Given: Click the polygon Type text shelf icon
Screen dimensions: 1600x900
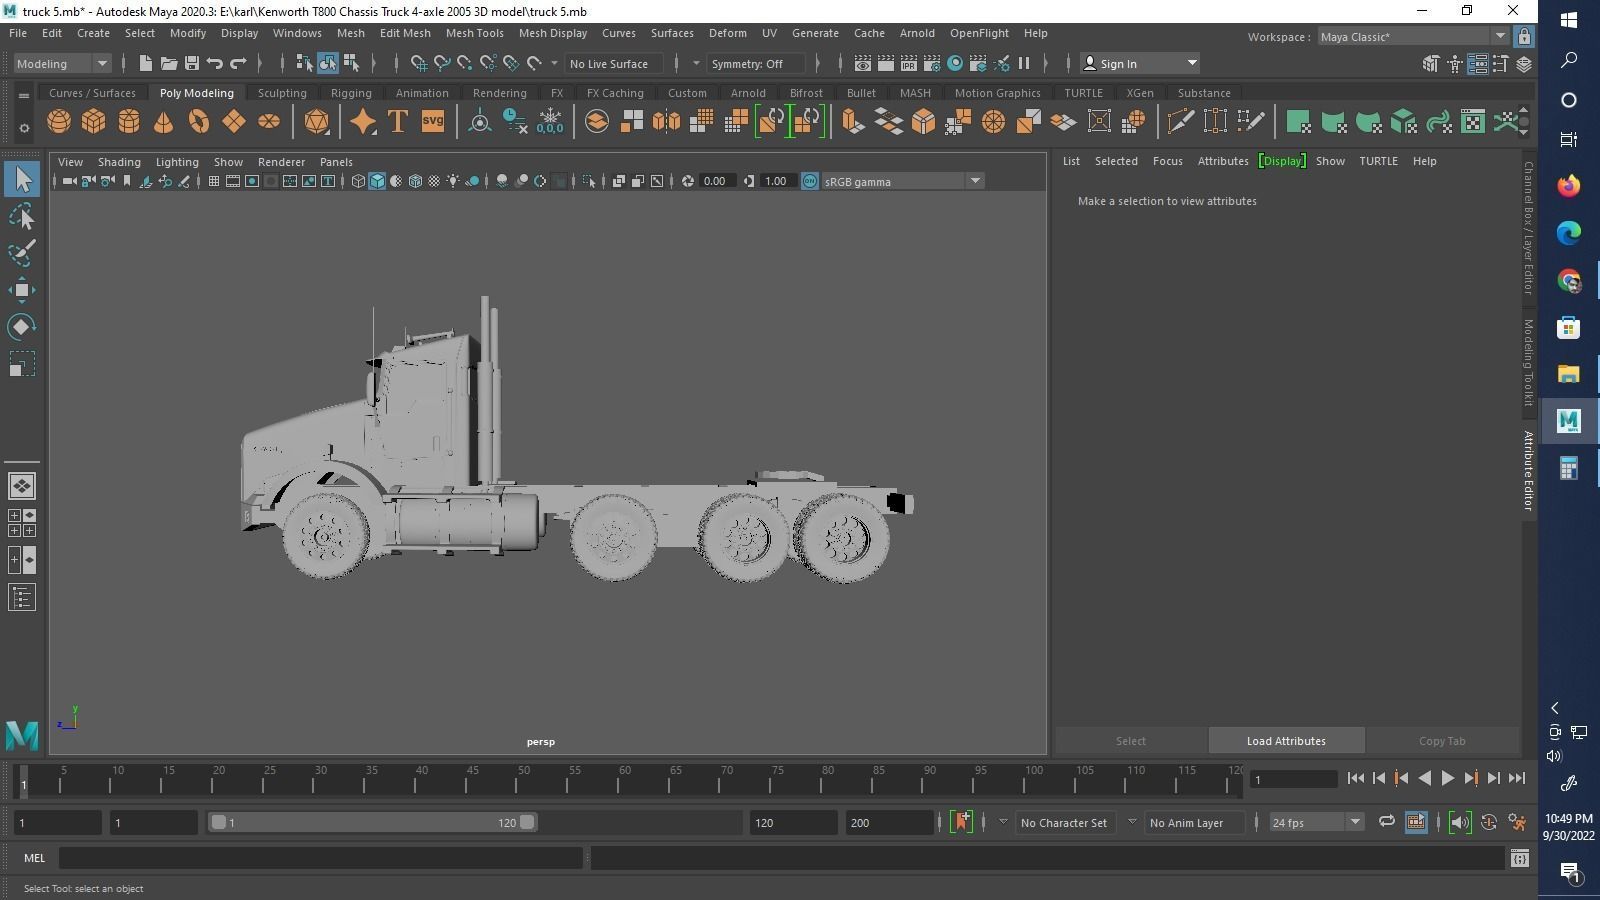Looking at the screenshot, I should 397,122.
